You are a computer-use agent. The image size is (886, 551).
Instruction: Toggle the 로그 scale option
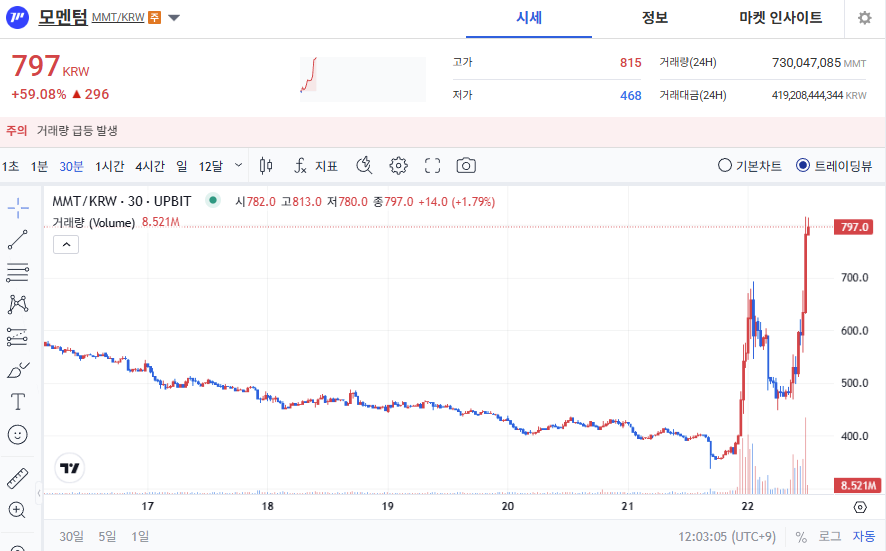tap(830, 537)
